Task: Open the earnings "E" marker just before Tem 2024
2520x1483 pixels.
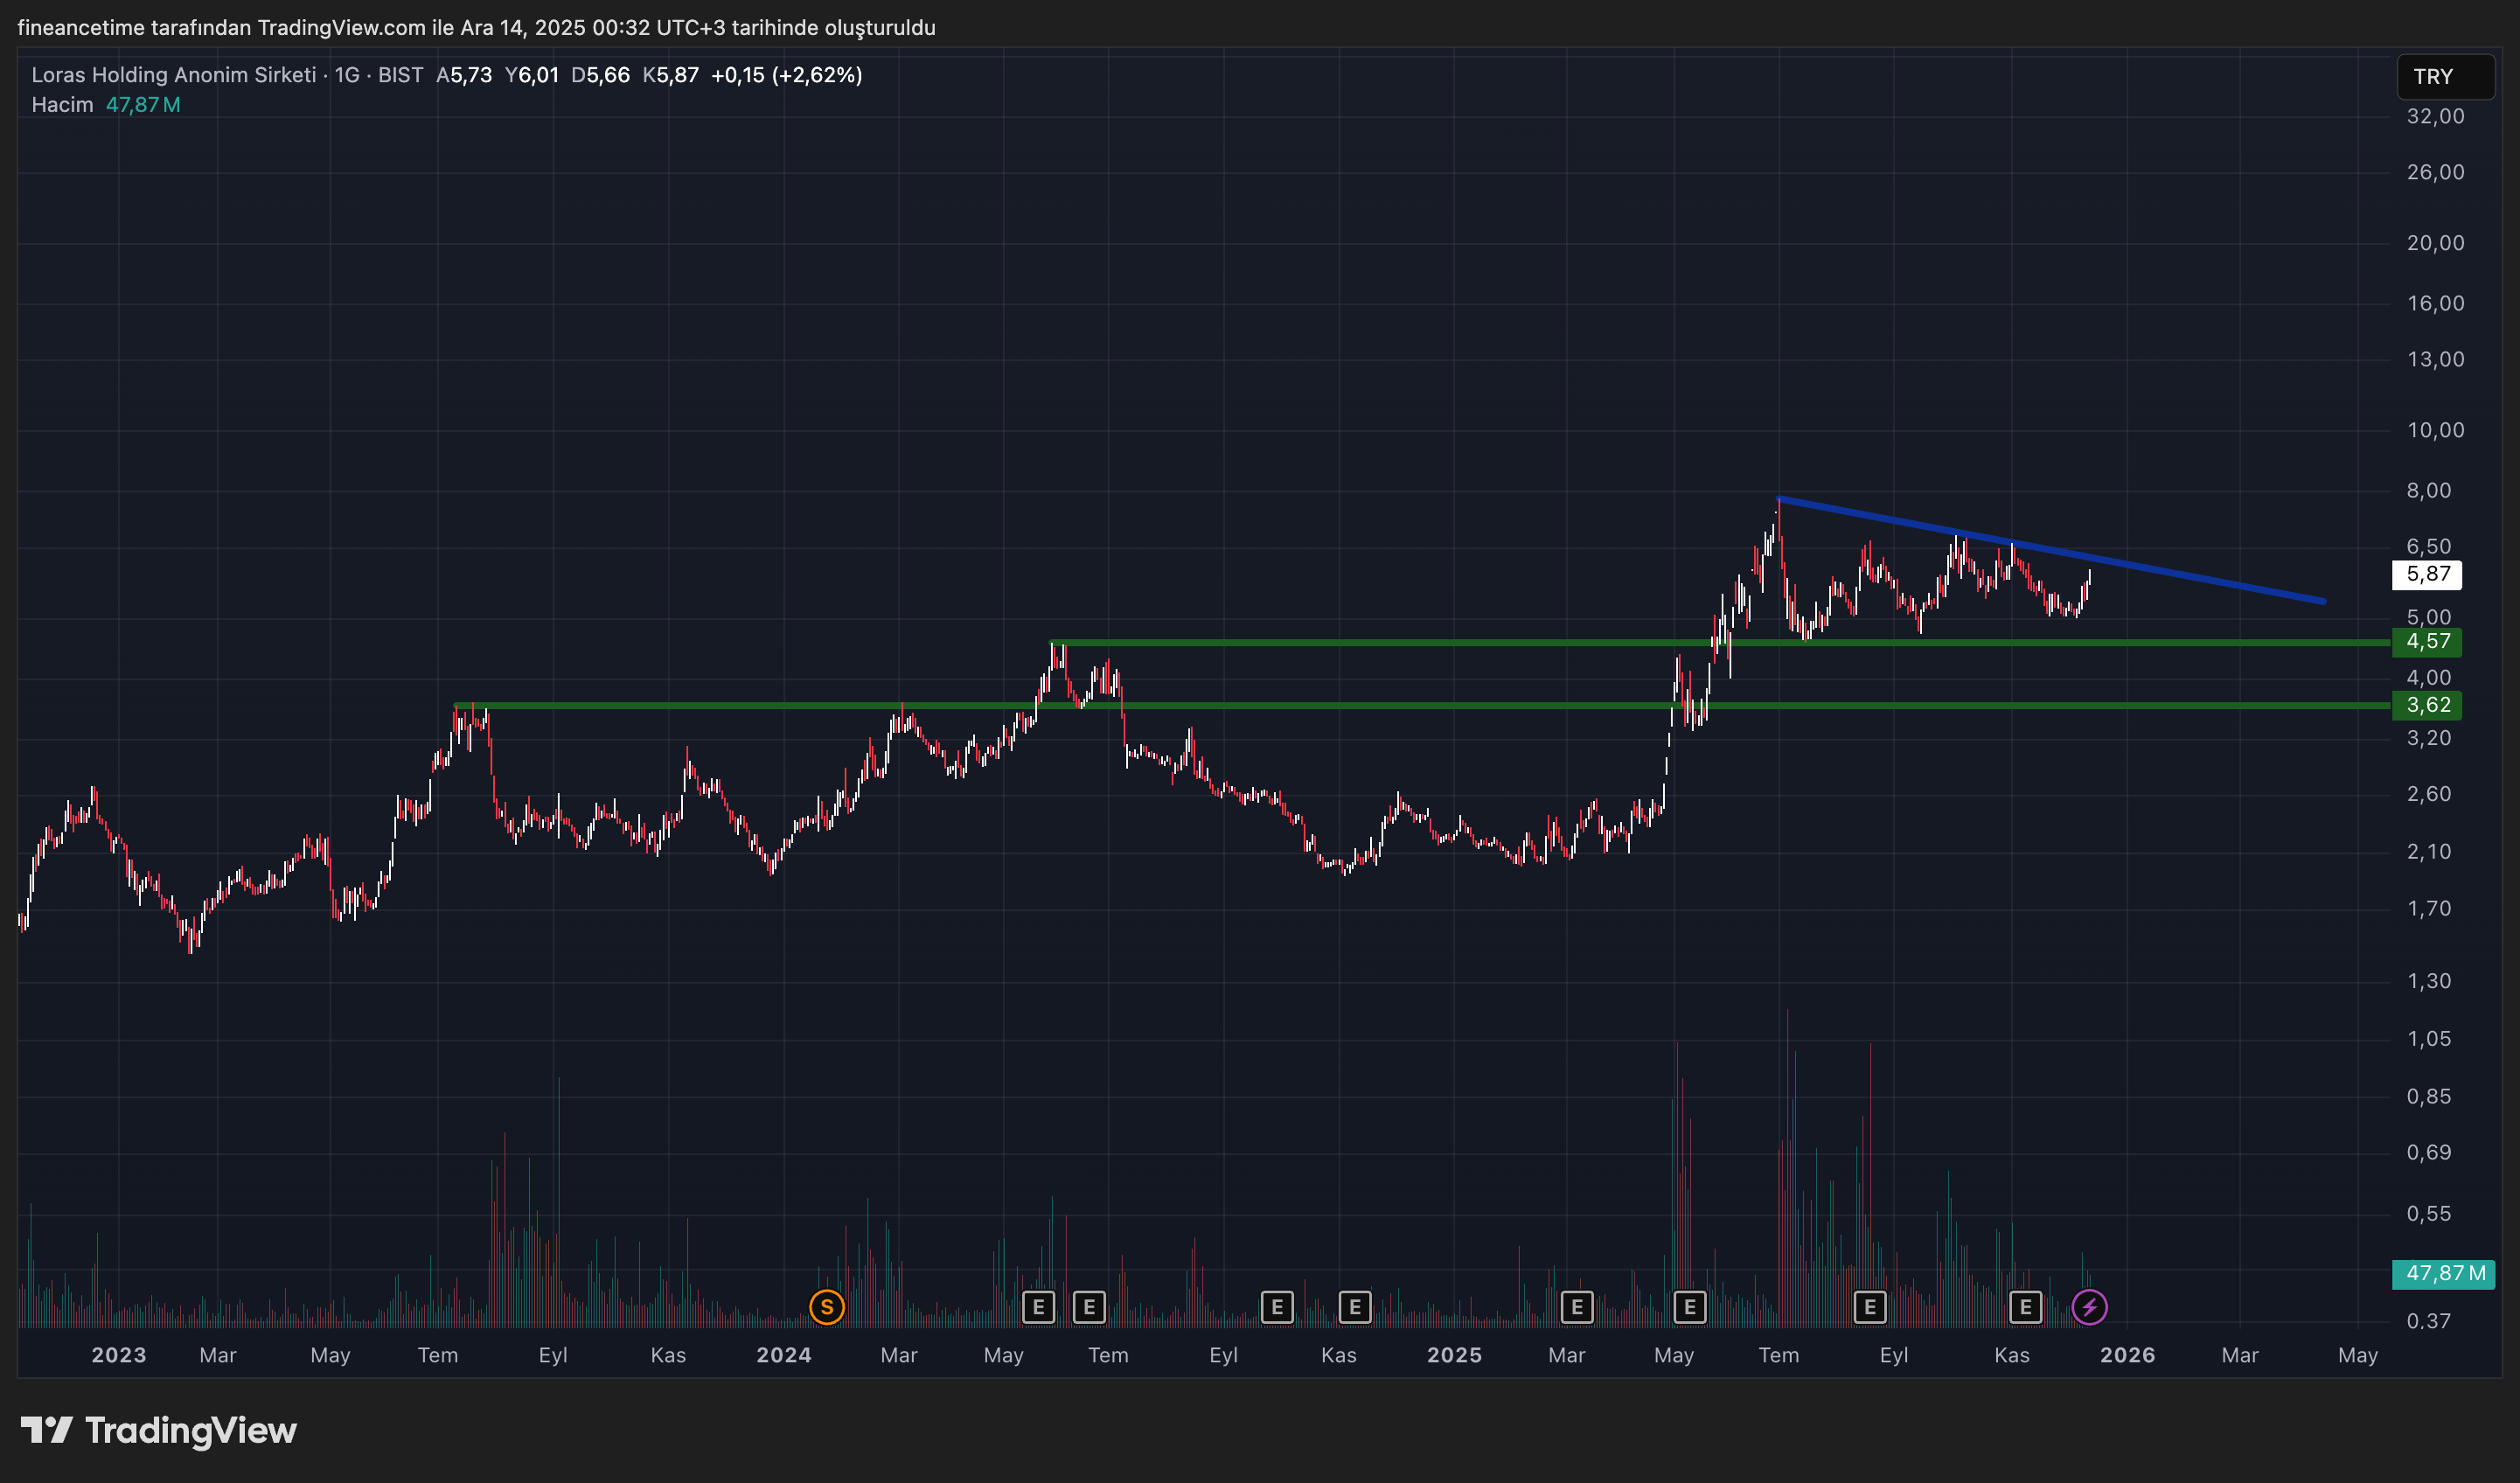Action: 1089,1306
